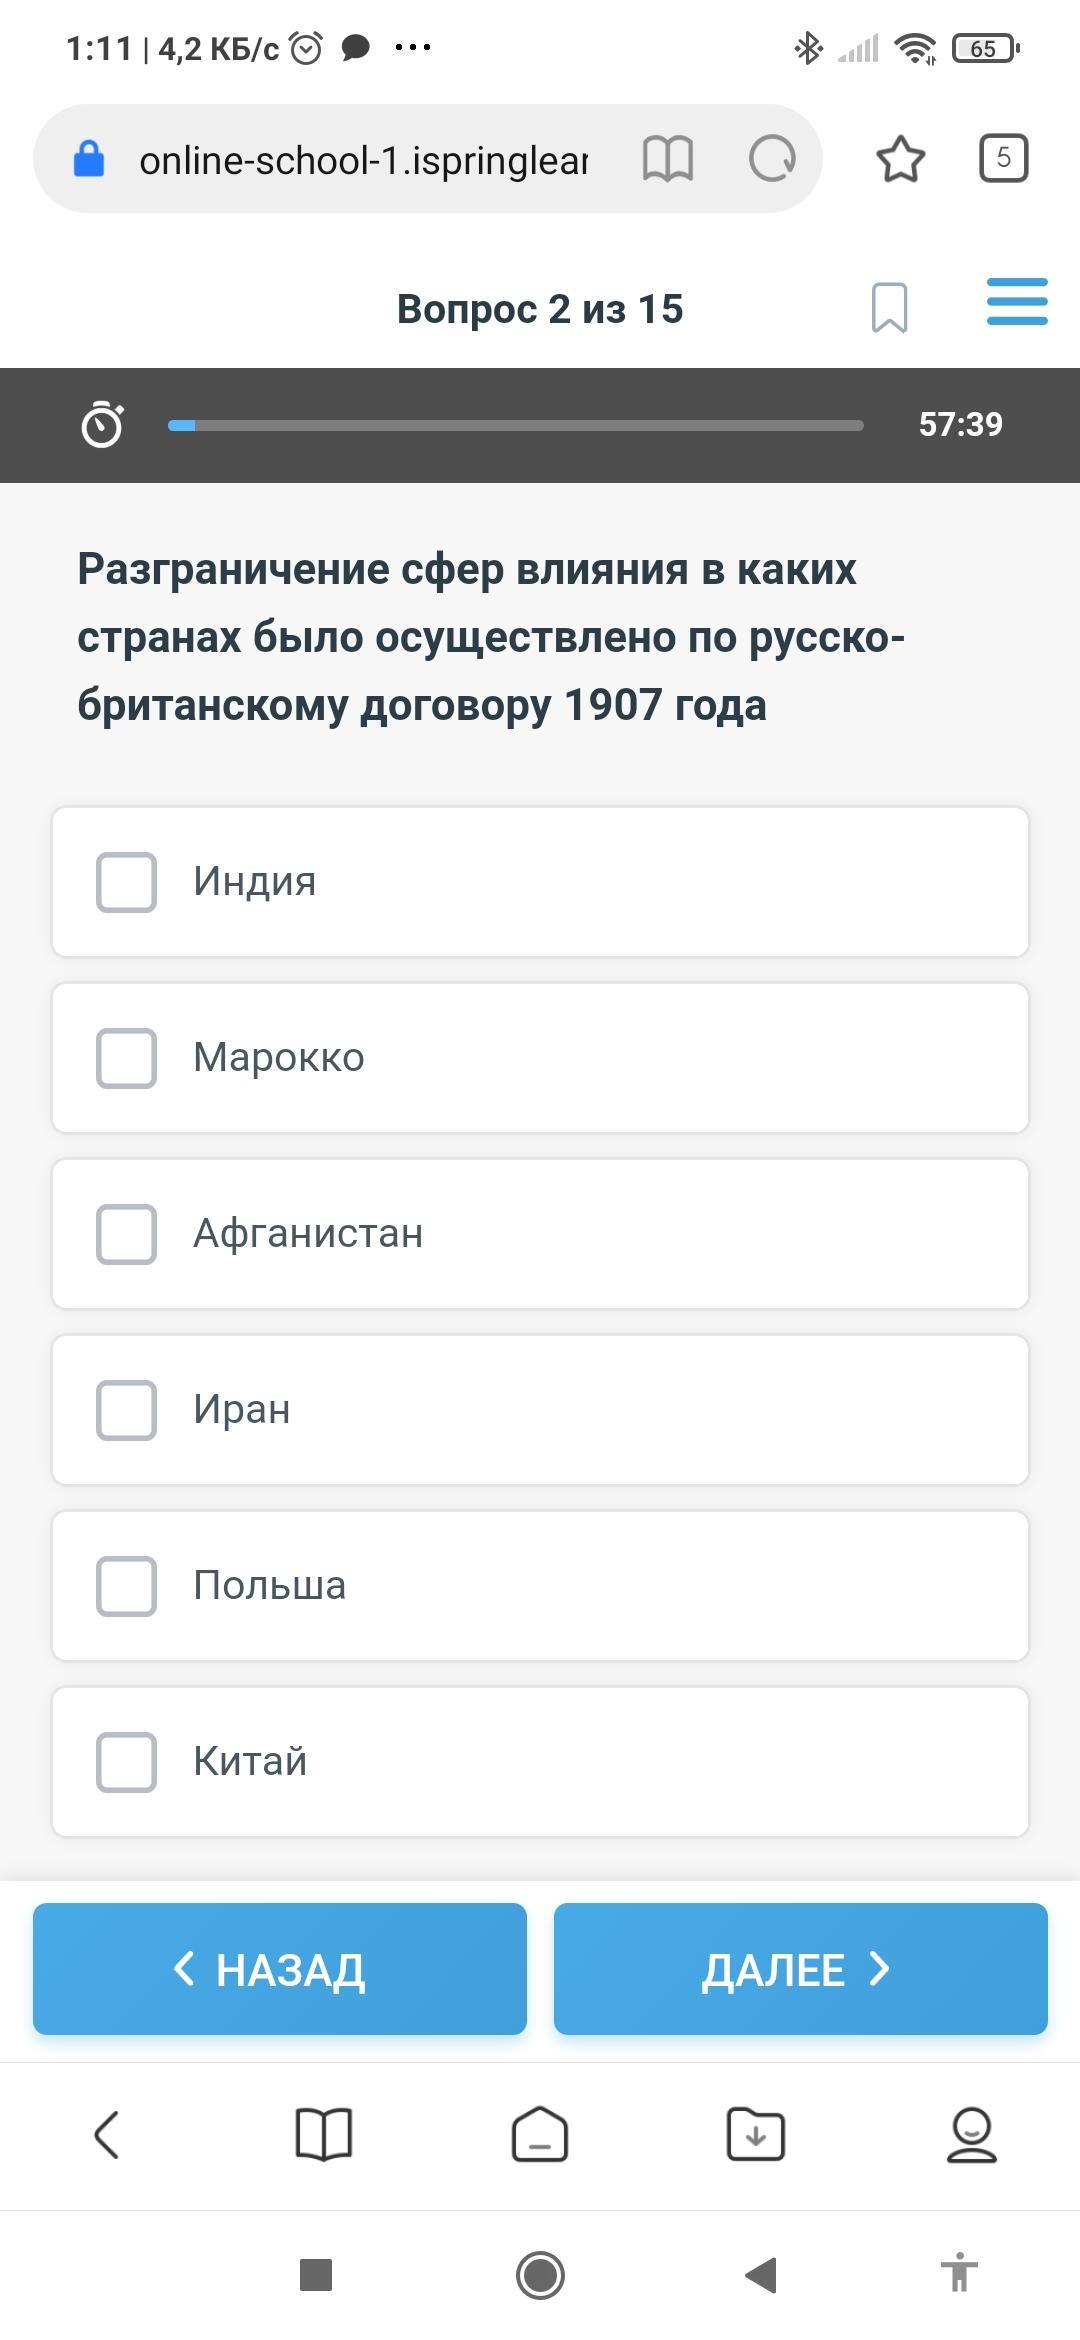
Task: Tap the Android recent apps square
Action: (316, 2275)
